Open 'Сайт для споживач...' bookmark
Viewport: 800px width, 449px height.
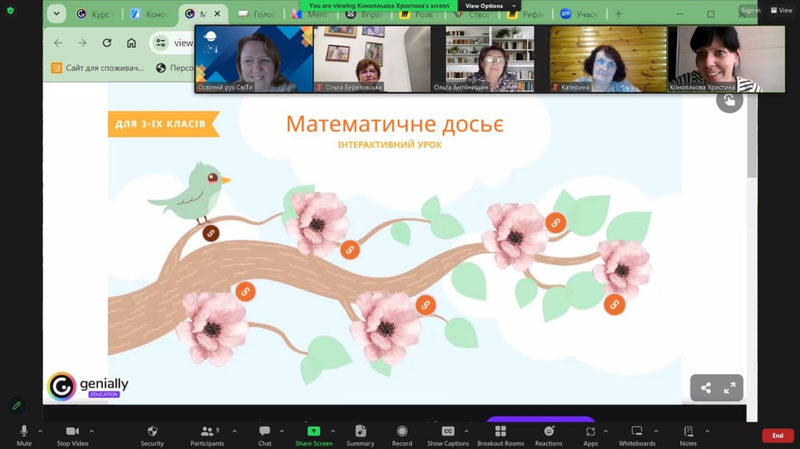pyautogui.click(x=97, y=67)
